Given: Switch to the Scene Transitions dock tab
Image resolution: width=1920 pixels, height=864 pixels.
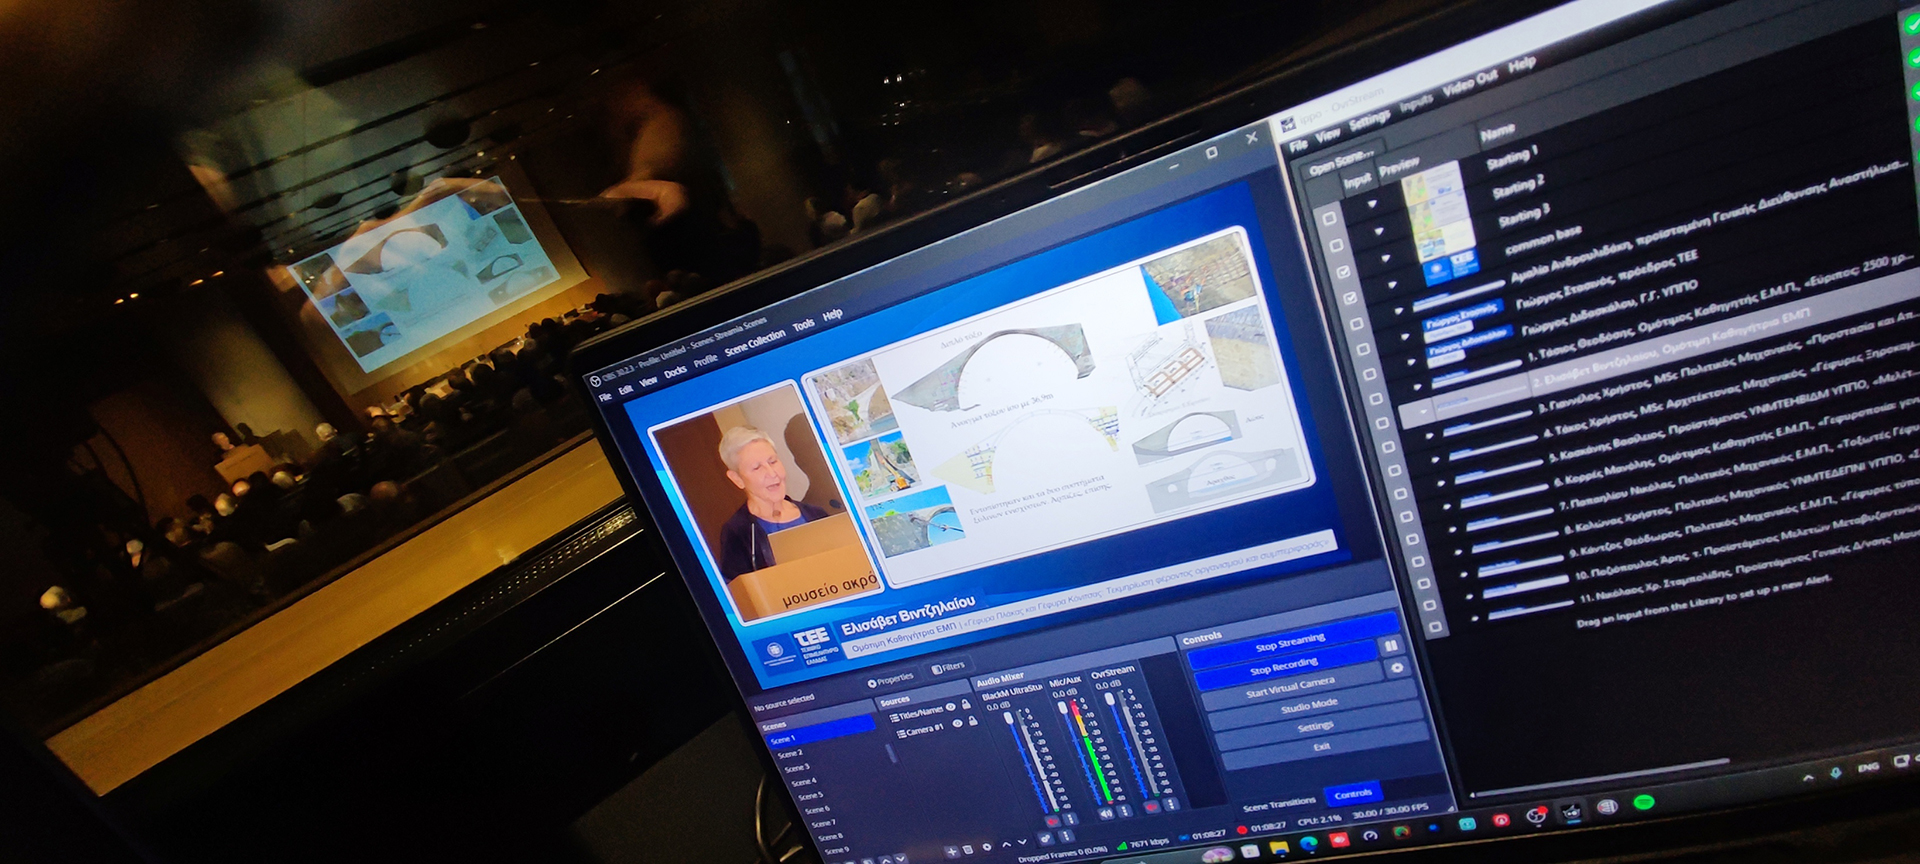Looking at the screenshot, I should (1279, 805).
